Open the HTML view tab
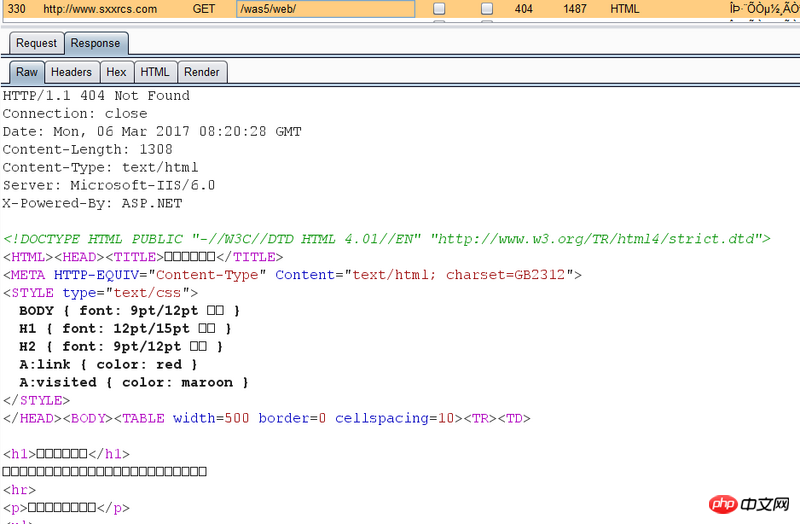This screenshot has width=800, height=524. pyautogui.click(x=155, y=72)
